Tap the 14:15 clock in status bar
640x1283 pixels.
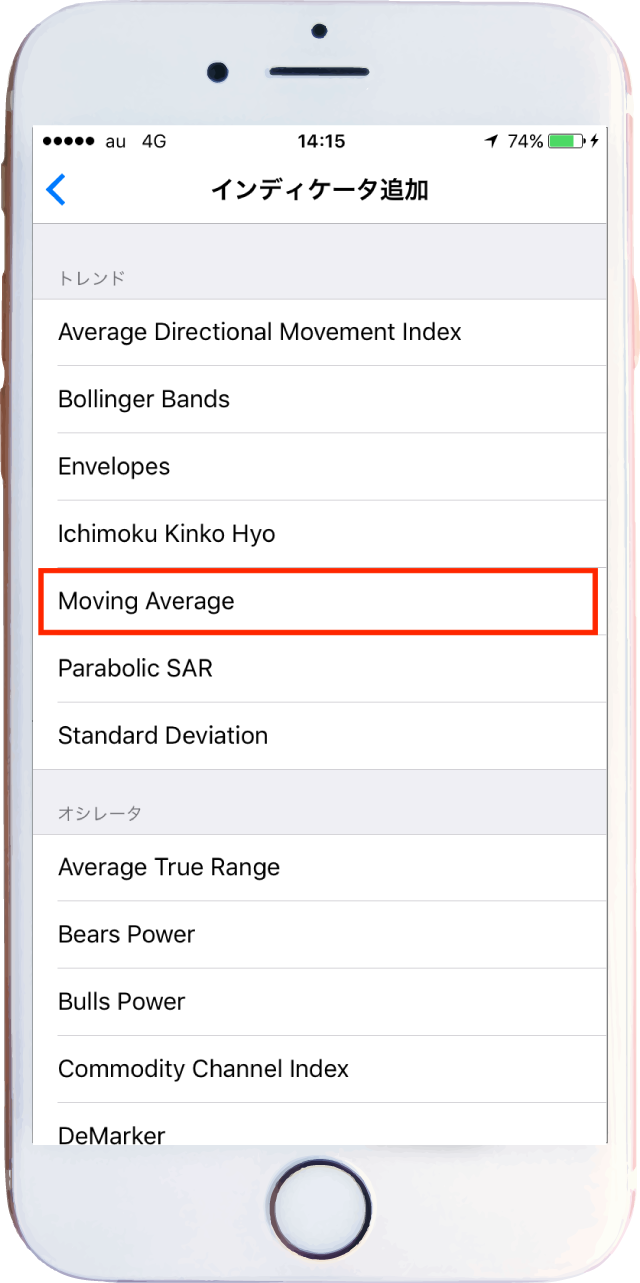pyautogui.click(x=321, y=141)
